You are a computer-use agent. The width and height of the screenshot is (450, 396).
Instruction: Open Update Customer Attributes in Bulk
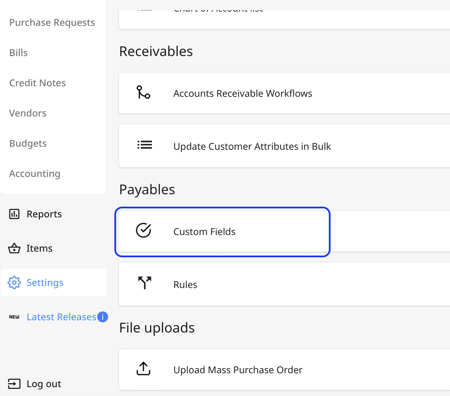[284, 146]
